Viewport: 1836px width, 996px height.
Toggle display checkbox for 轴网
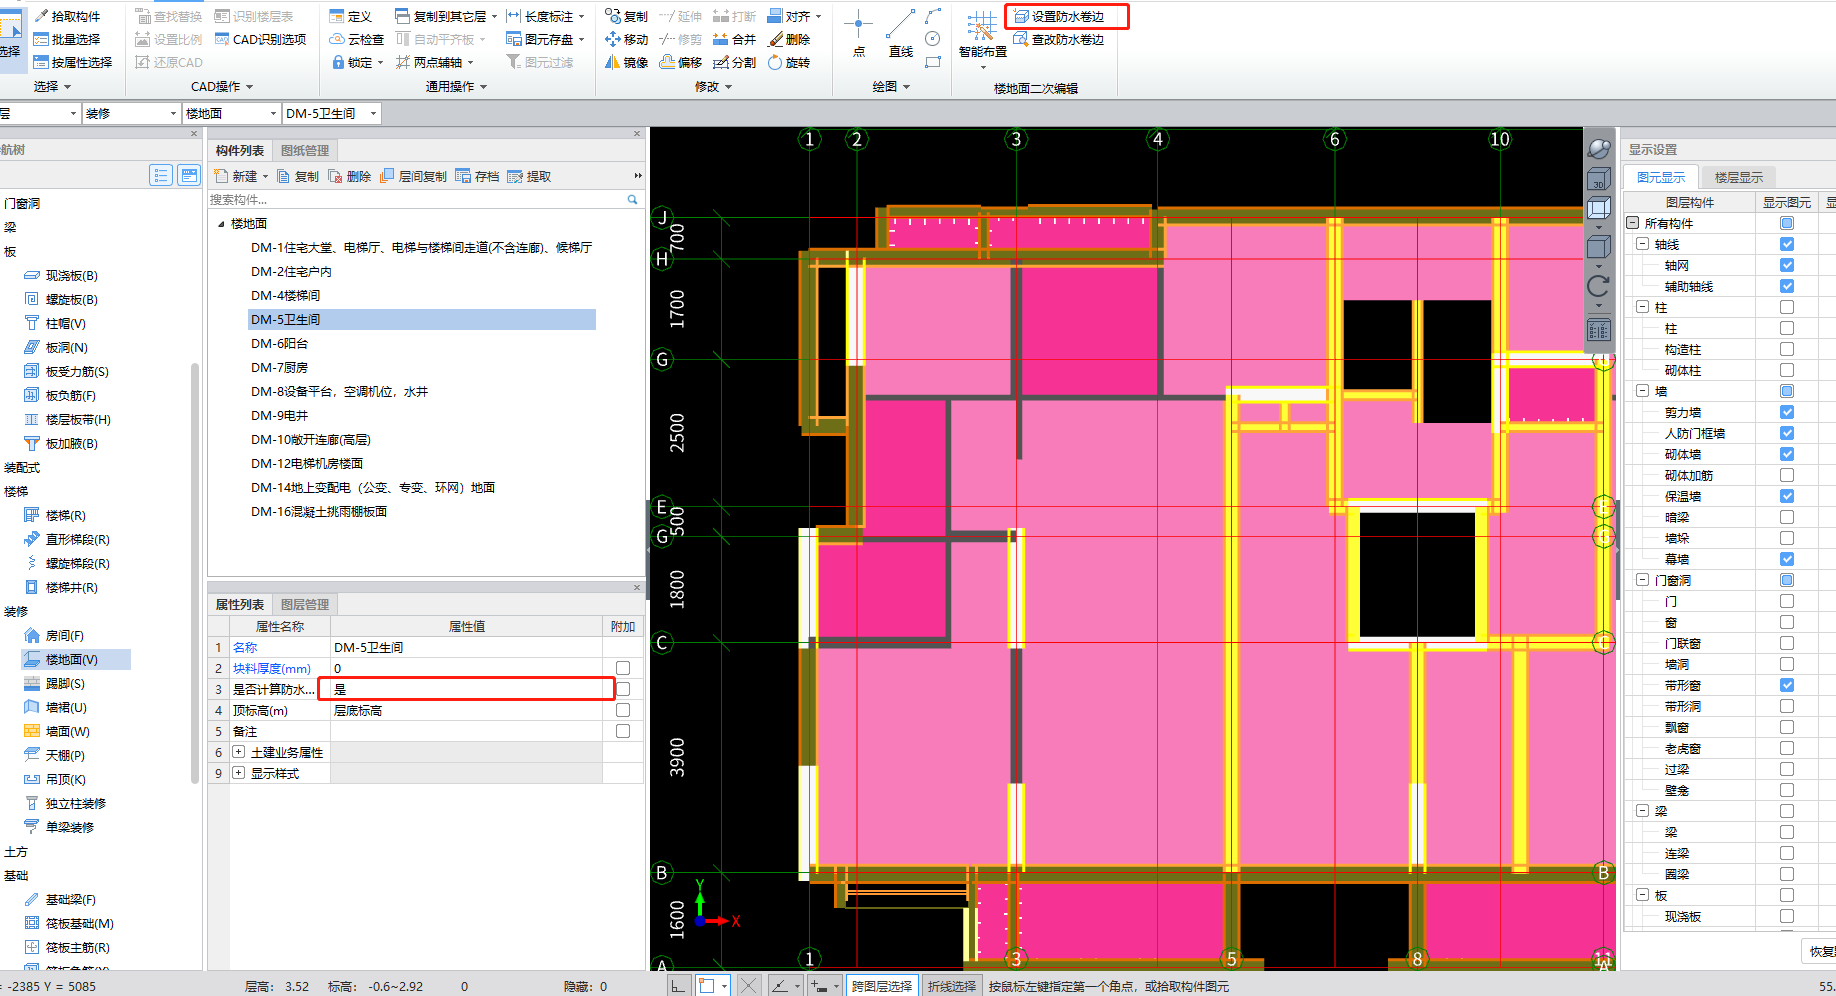[1787, 265]
